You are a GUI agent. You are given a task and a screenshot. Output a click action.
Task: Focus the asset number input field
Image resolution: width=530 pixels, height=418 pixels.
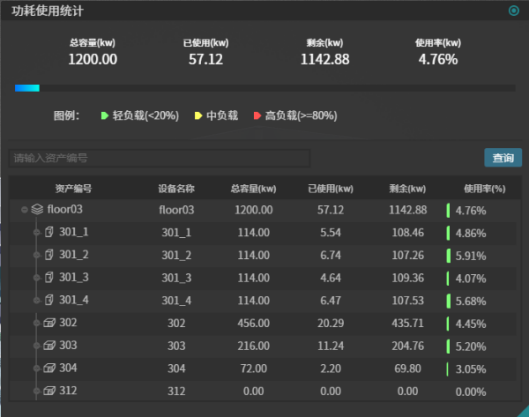159,158
